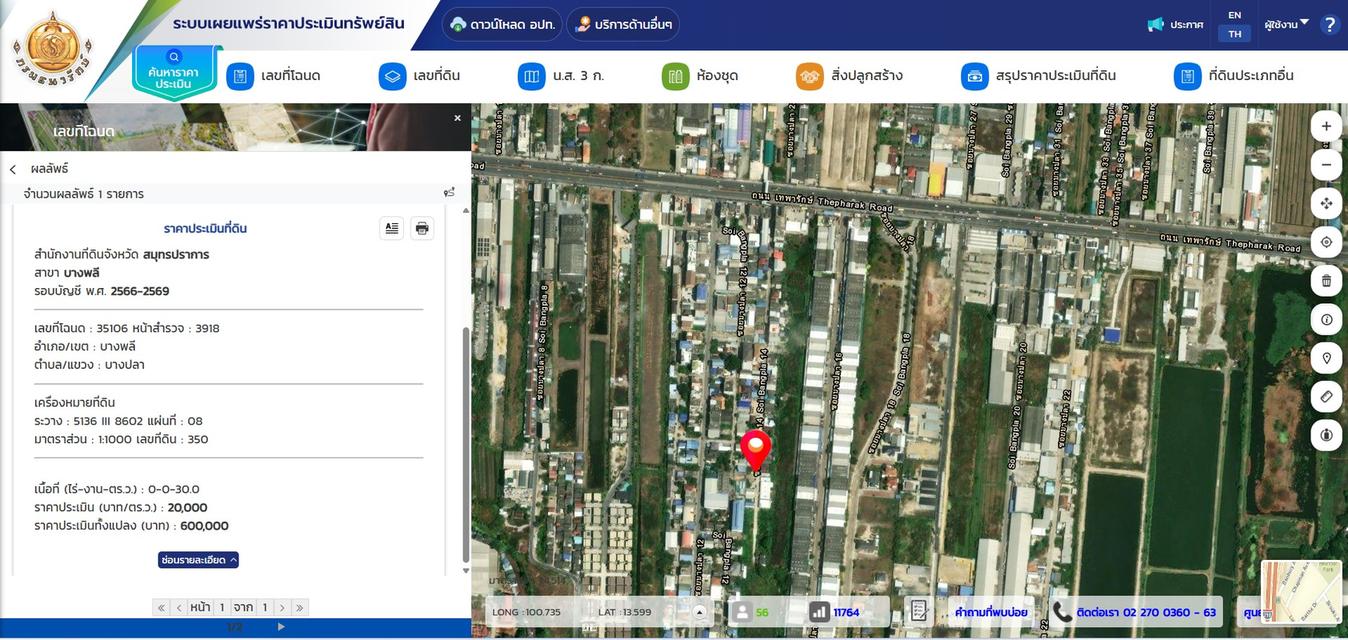Click the map zoom out (−) button

pyautogui.click(x=1326, y=165)
